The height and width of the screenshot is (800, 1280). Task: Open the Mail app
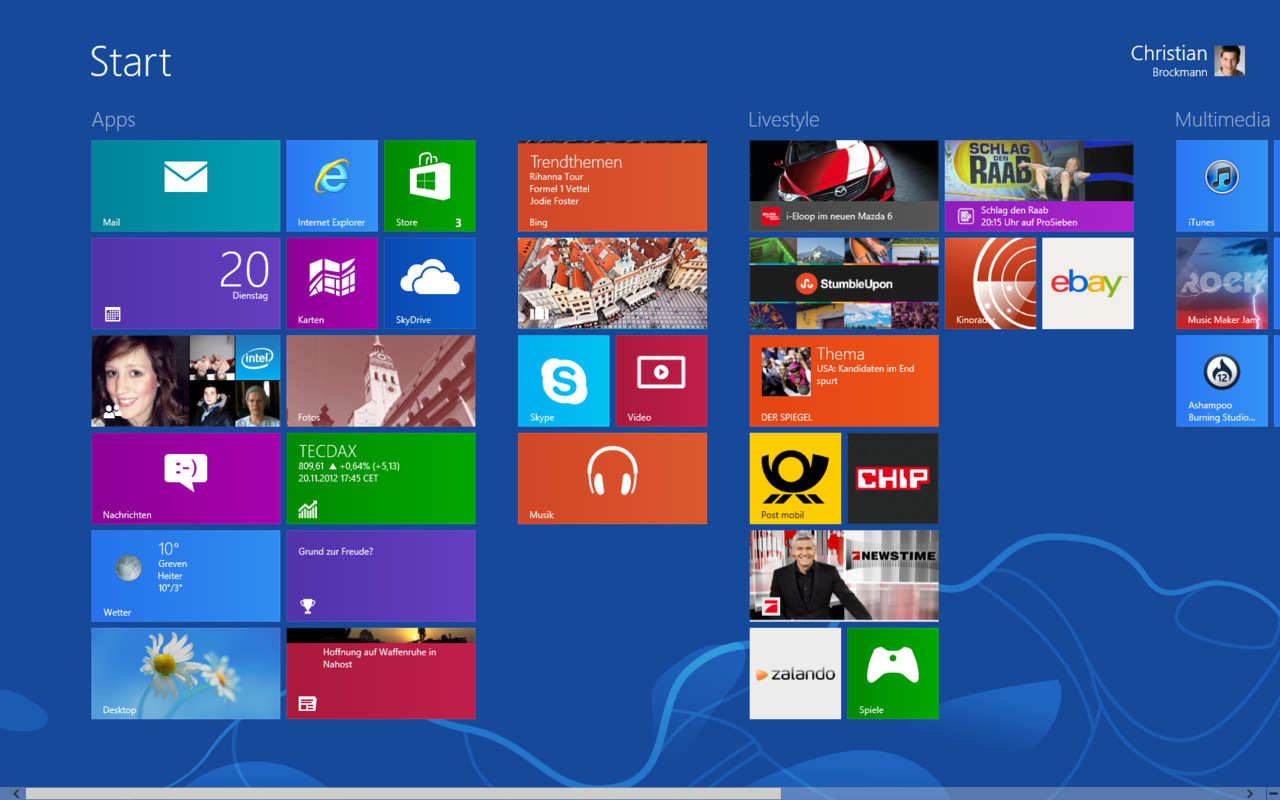pyautogui.click(x=185, y=185)
